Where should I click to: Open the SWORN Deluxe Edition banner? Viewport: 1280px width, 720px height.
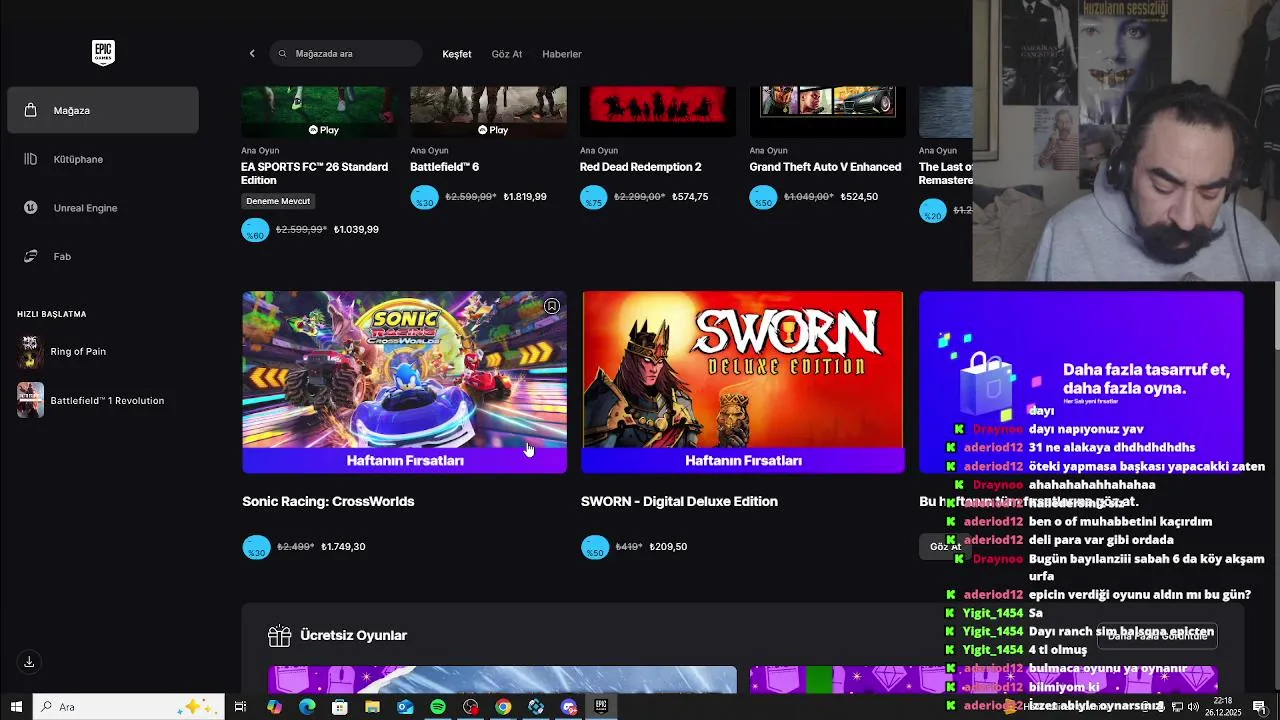(x=743, y=382)
